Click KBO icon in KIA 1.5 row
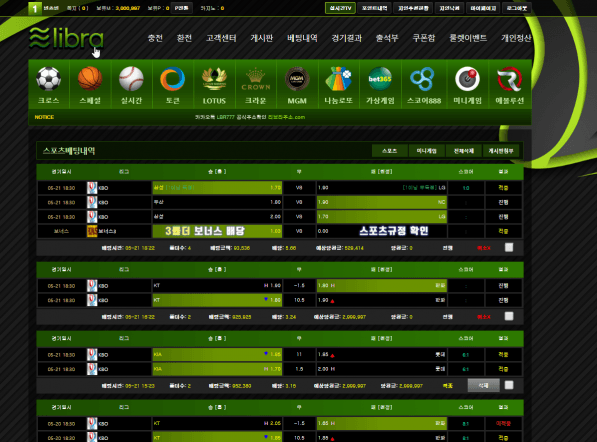This screenshot has height=442, width=597. coord(92,369)
